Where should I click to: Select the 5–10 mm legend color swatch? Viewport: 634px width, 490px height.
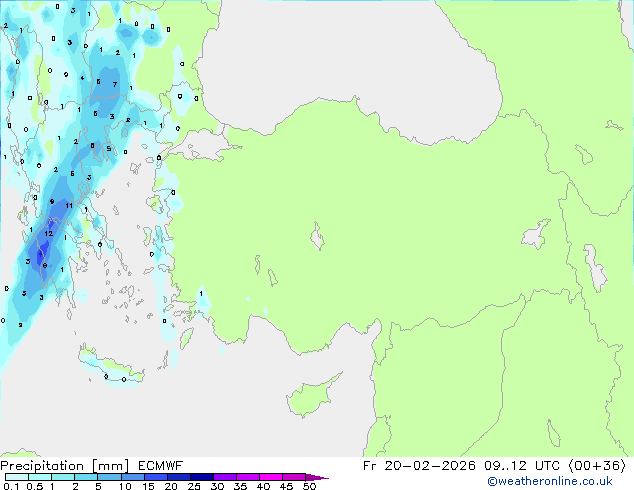109,477
